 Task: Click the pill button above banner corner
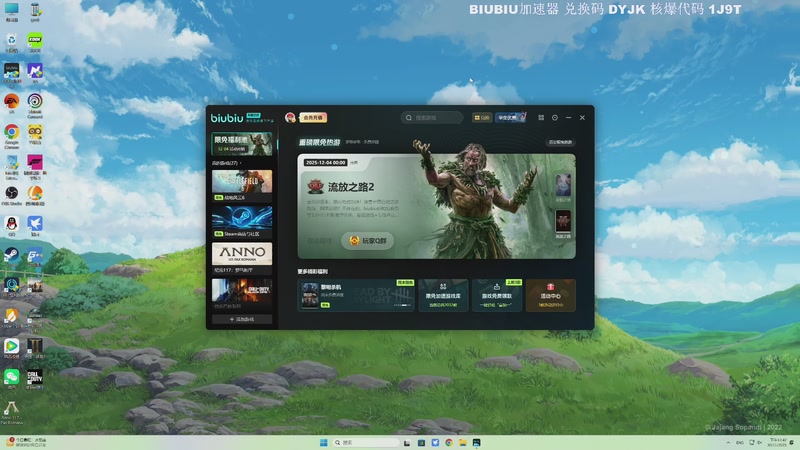[560, 142]
